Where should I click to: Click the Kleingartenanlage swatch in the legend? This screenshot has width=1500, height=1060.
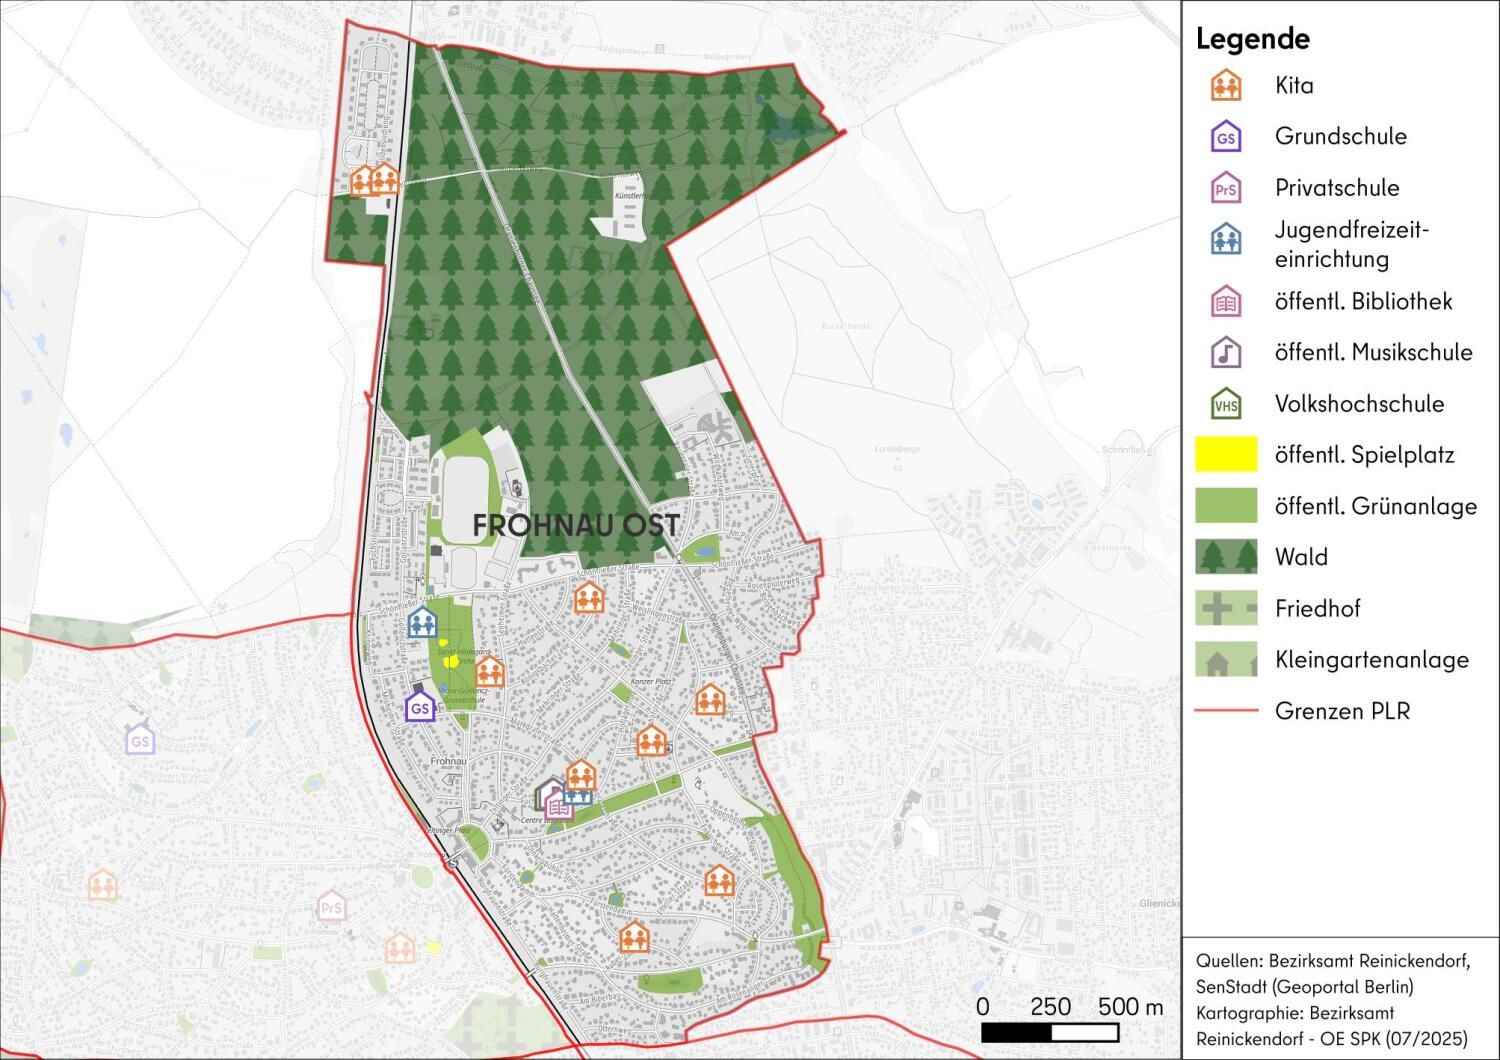(x=1225, y=659)
